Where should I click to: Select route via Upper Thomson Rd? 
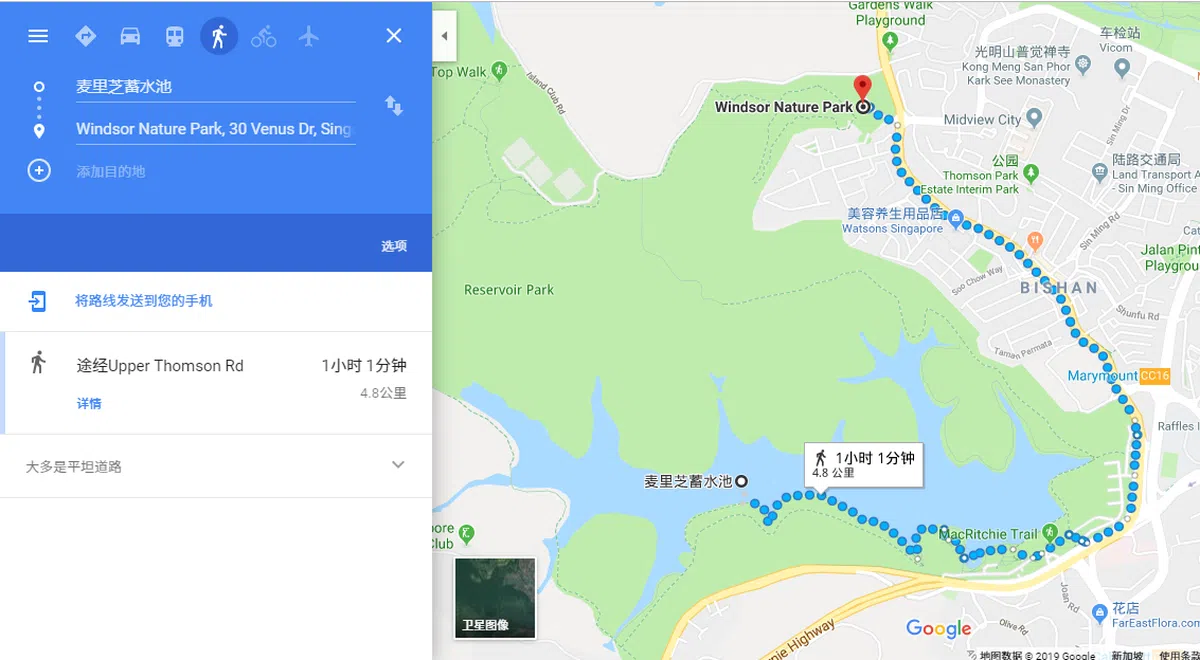tap(216, 383)
